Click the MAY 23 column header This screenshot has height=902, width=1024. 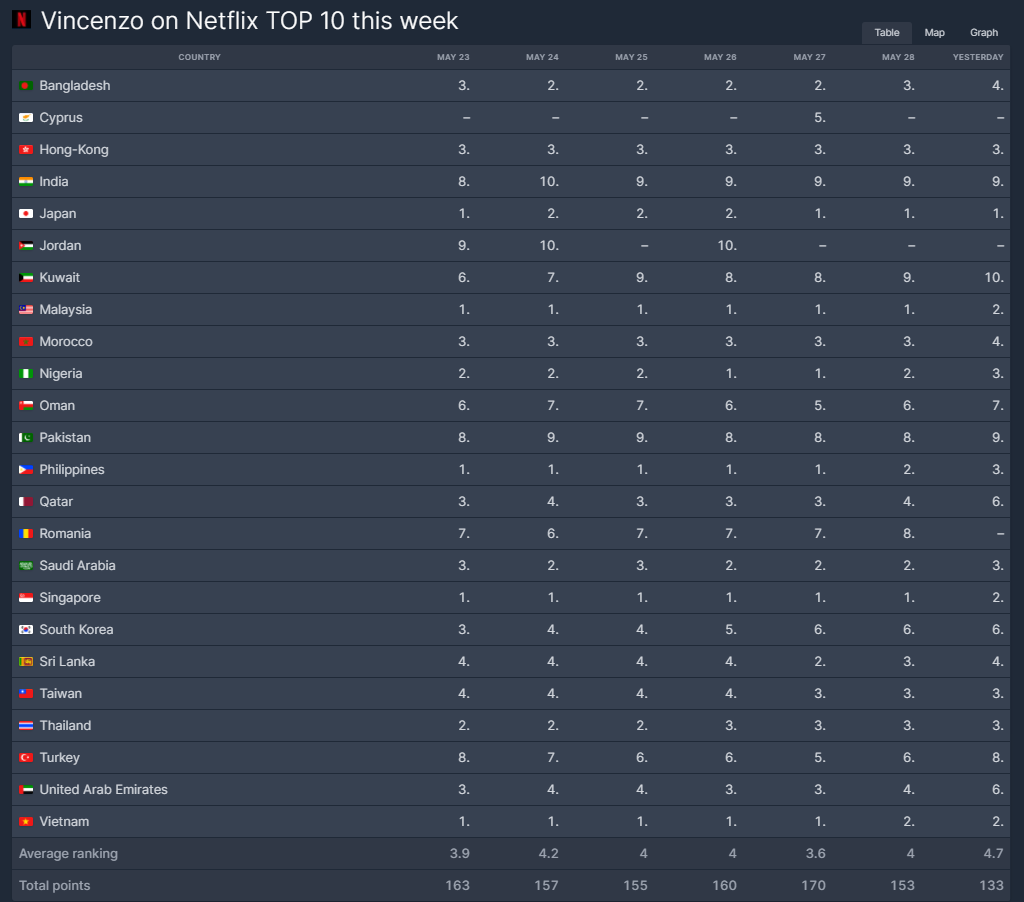click(453, 57)
